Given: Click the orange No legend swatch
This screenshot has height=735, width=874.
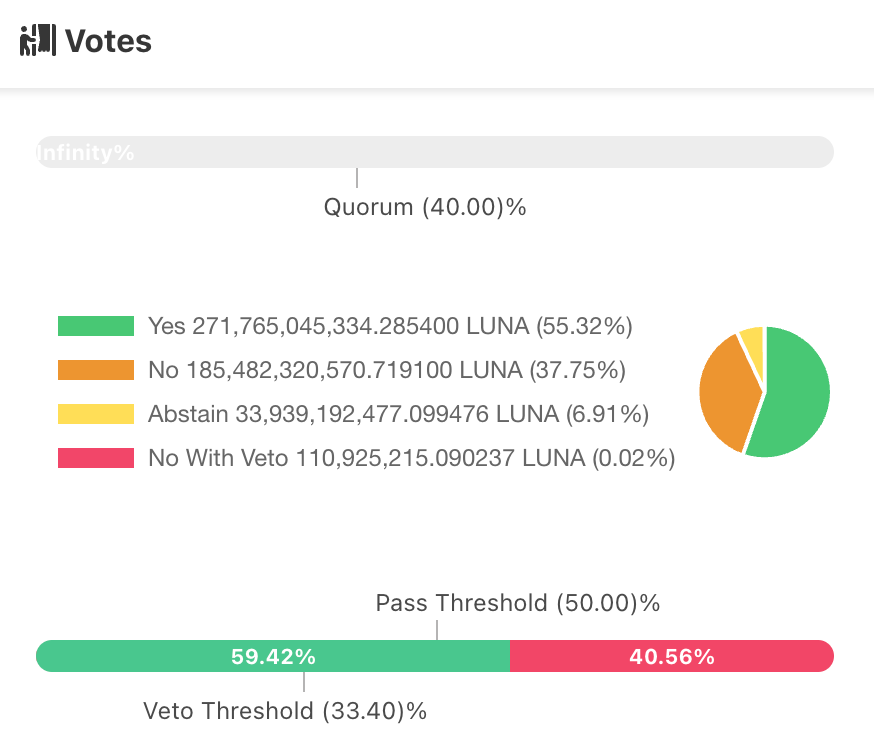Looking at the screenshot, I should (x=96, y=370).
